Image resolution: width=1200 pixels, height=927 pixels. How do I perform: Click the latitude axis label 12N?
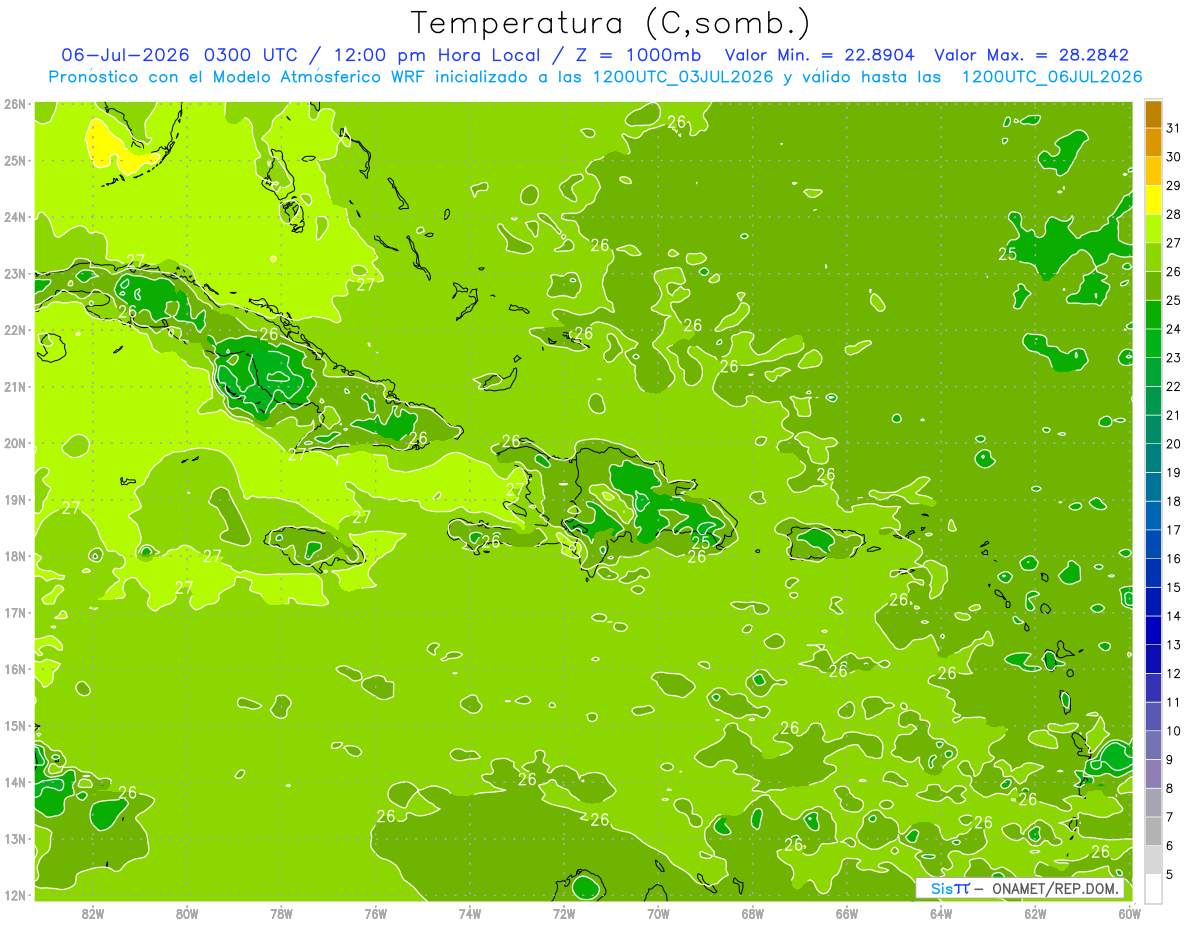[x=15, y=894]
